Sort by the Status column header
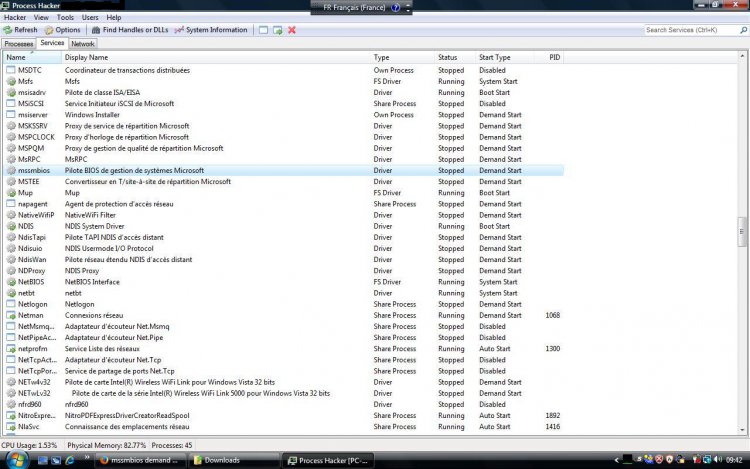Image resolution: width=750 pixels, height=469 pixels. tap(455, 57)
